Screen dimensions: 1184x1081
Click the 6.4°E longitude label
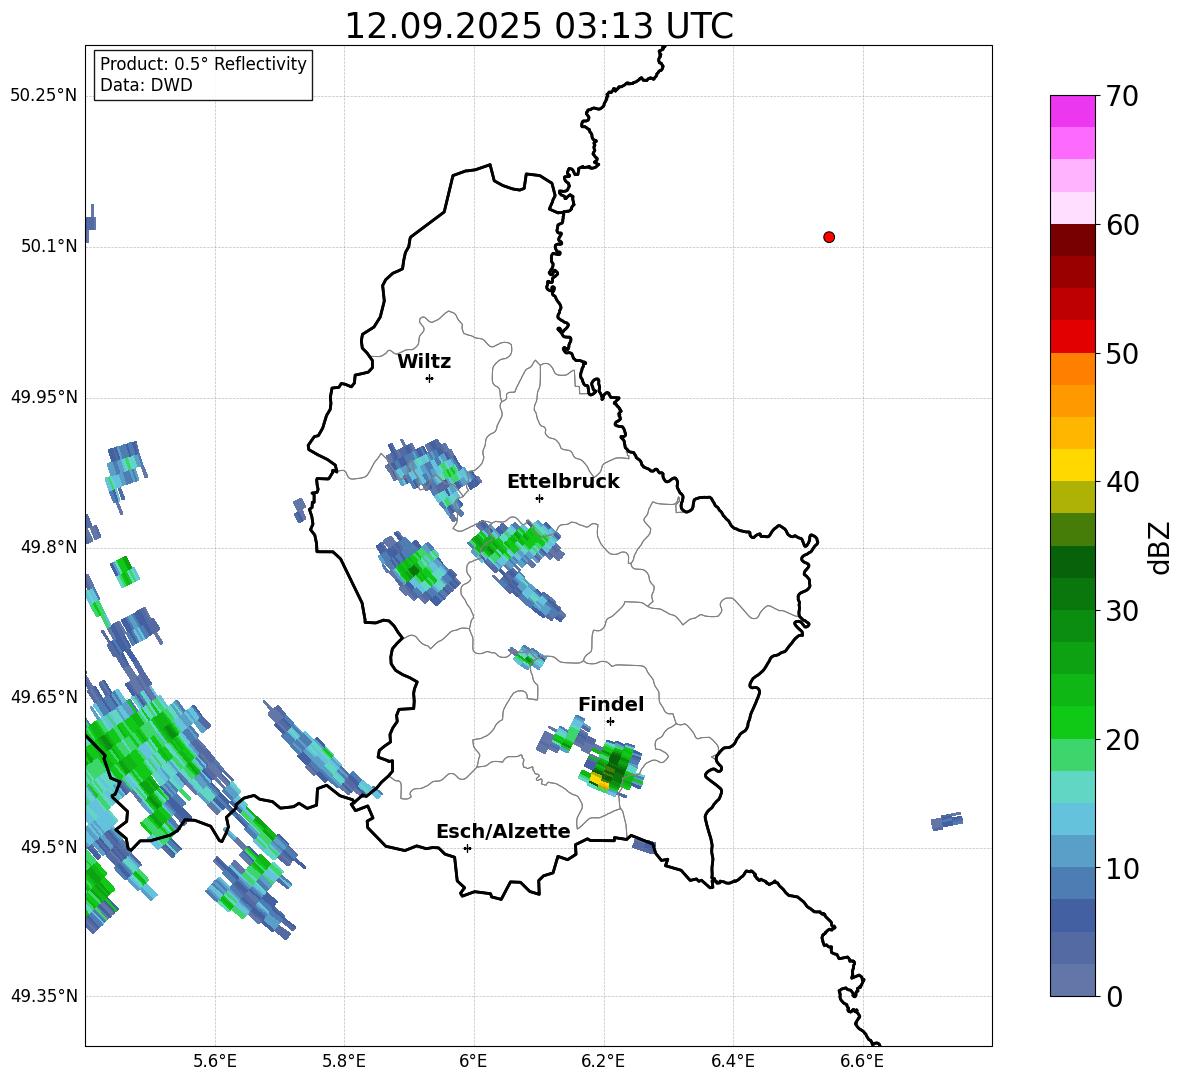[x=732, y=1061]
